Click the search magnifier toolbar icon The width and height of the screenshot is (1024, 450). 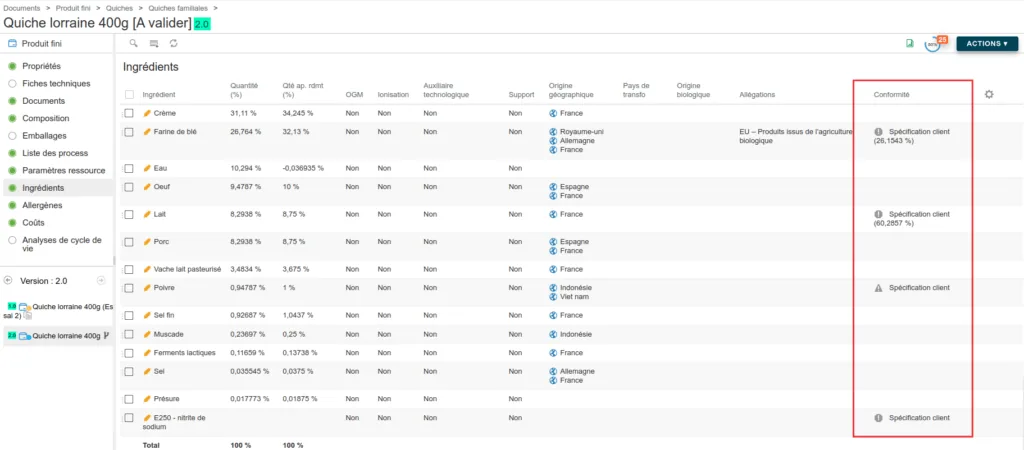coord(133,44)
